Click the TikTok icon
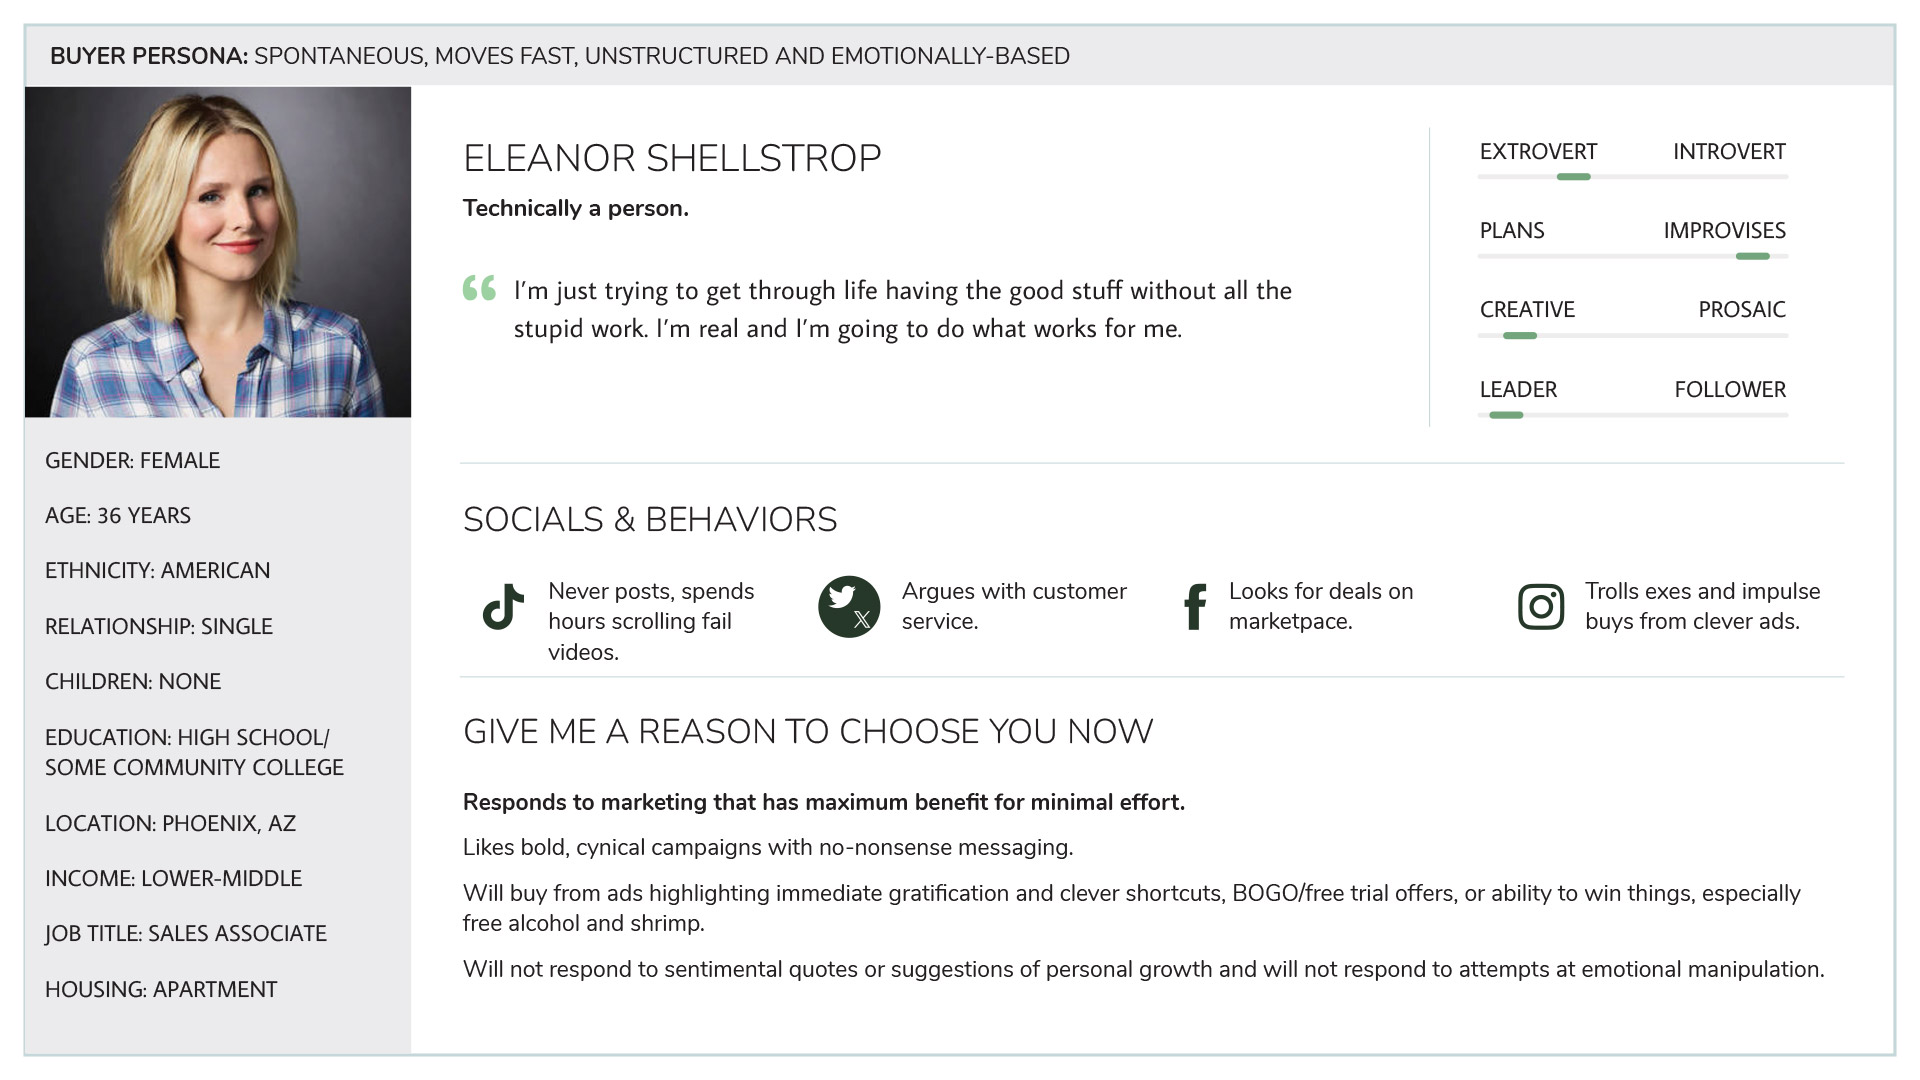The image size is (1920, 1080). click(503, 606)
